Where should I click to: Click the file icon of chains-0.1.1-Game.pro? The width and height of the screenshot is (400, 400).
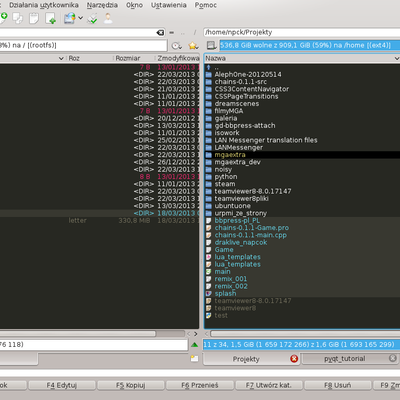click(209, 228)
